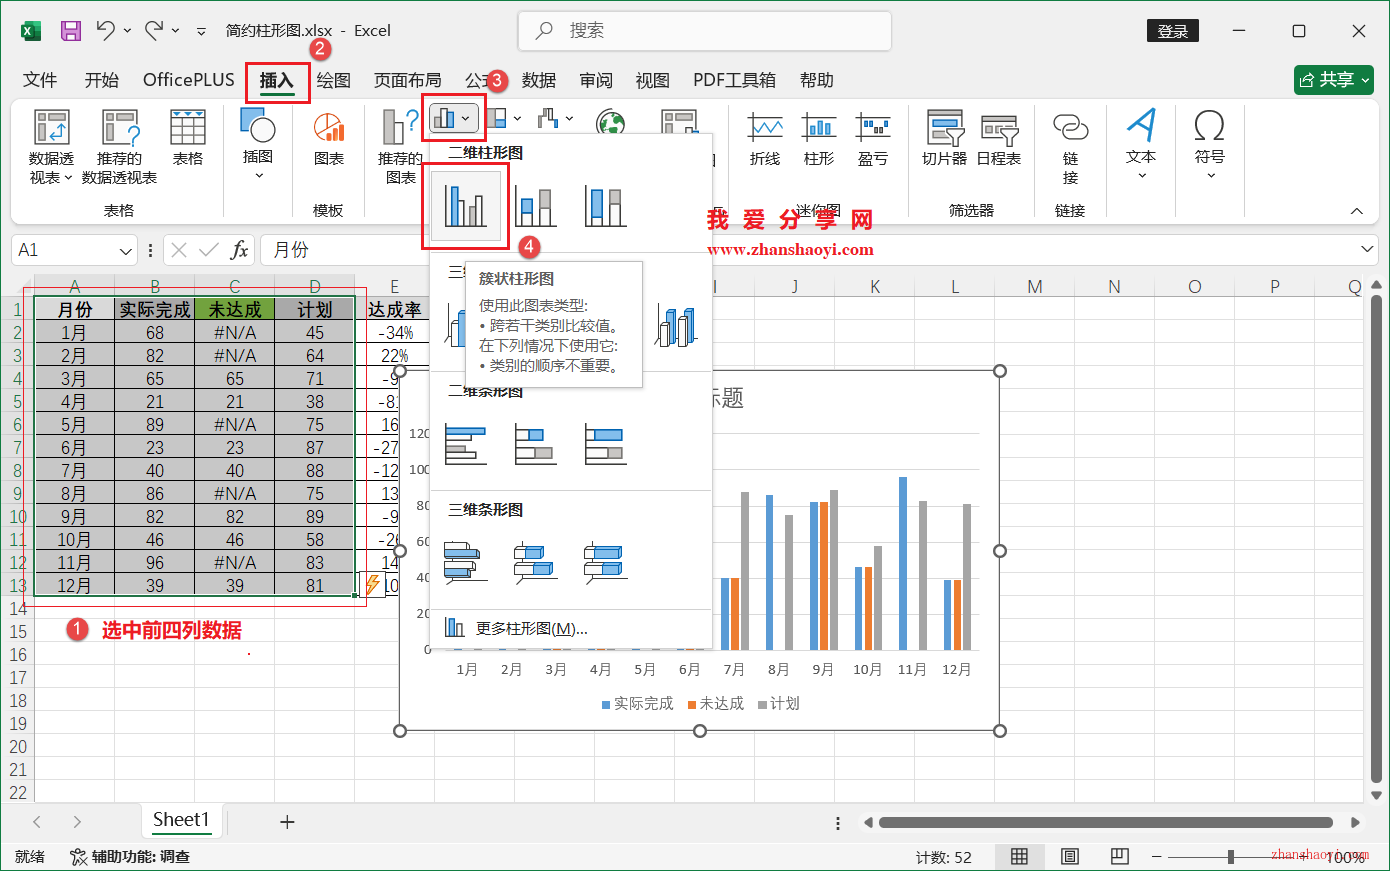Select the Clustered Column chart type

tap(465, 203)
